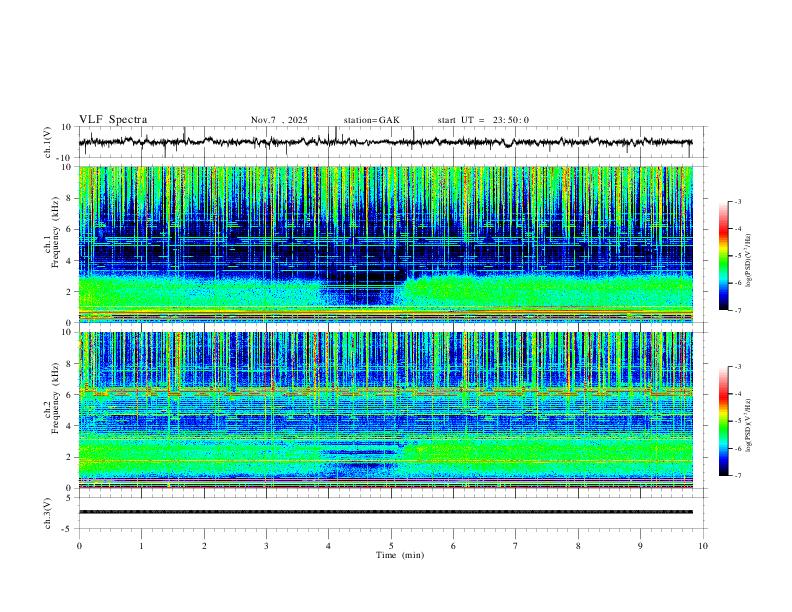This screenshot has width=792, height=612.
Task: Click the date 'Nov.7 , 2025'
Action: point(279,120)
